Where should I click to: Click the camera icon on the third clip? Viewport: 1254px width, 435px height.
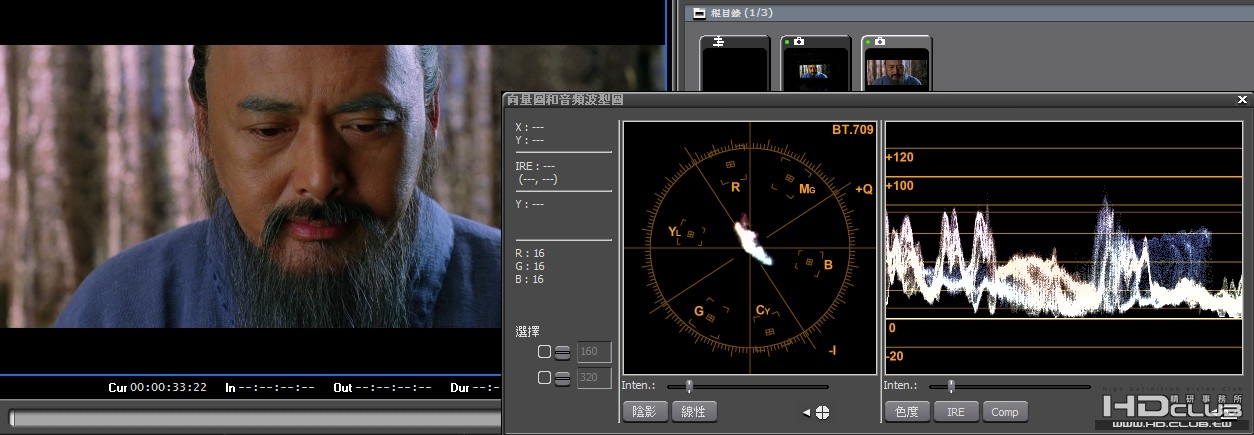click(880, 42)
